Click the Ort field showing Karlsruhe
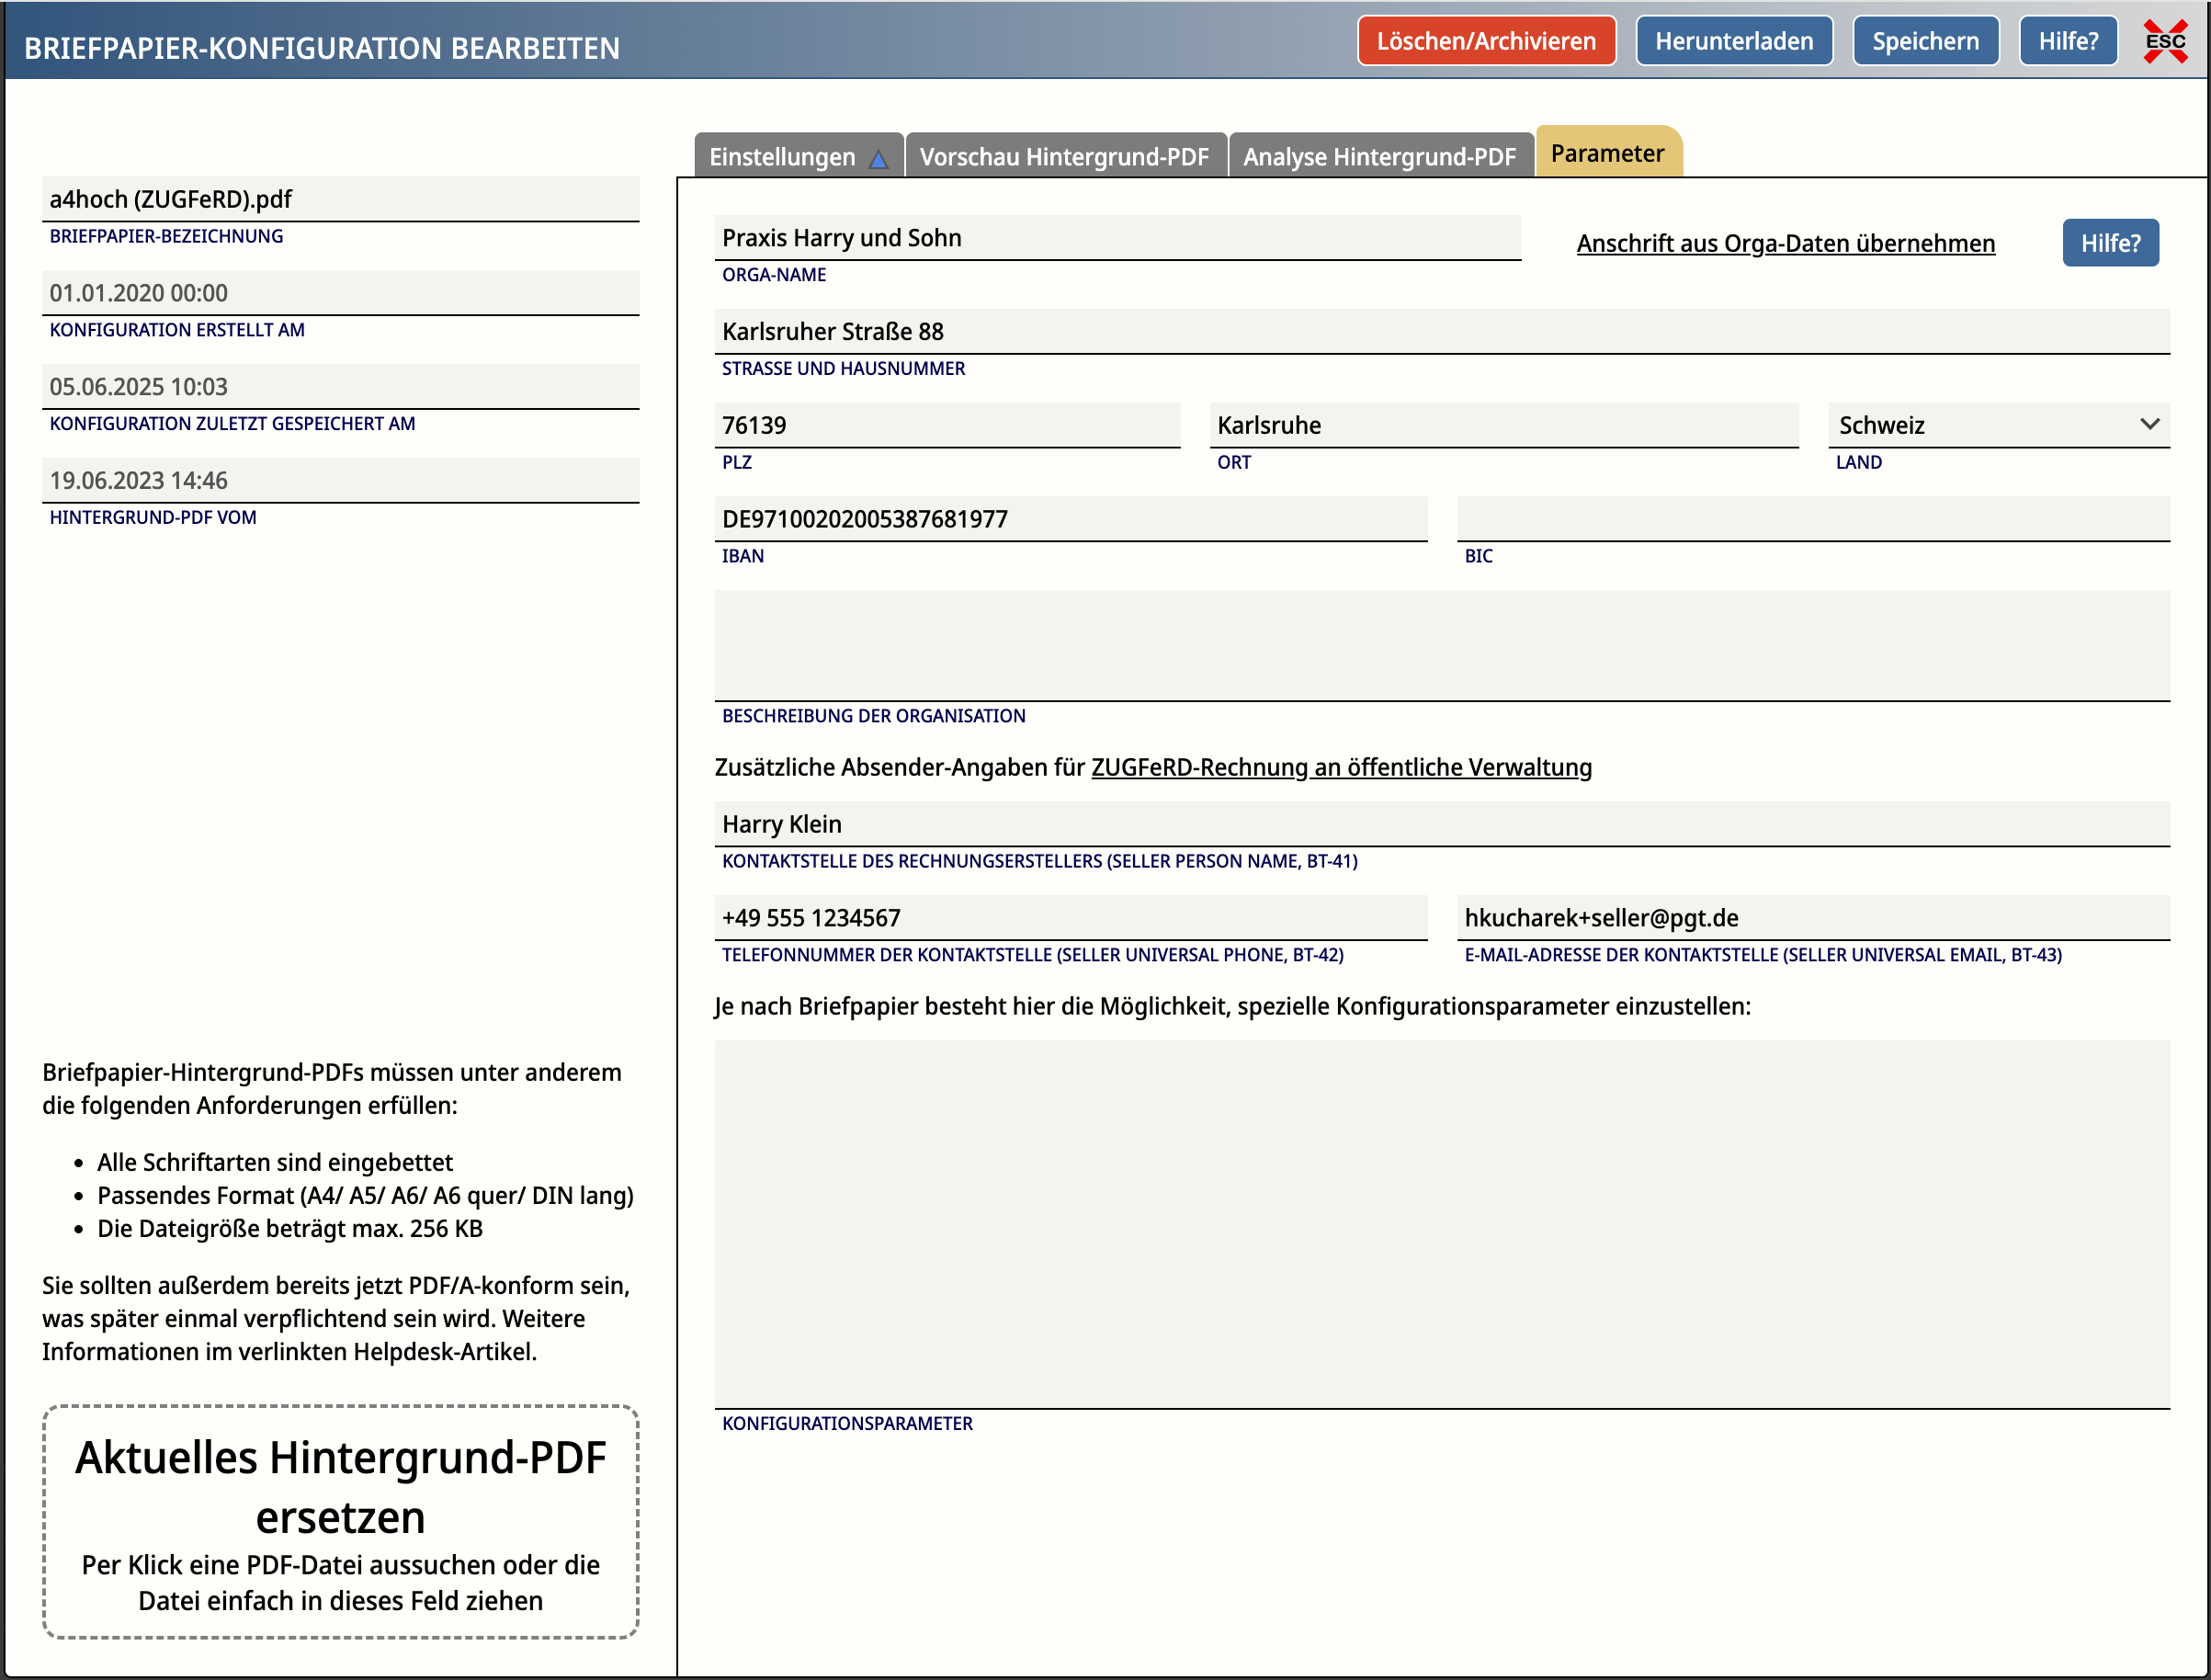 pyautogui.click(x=1503, y=425)
